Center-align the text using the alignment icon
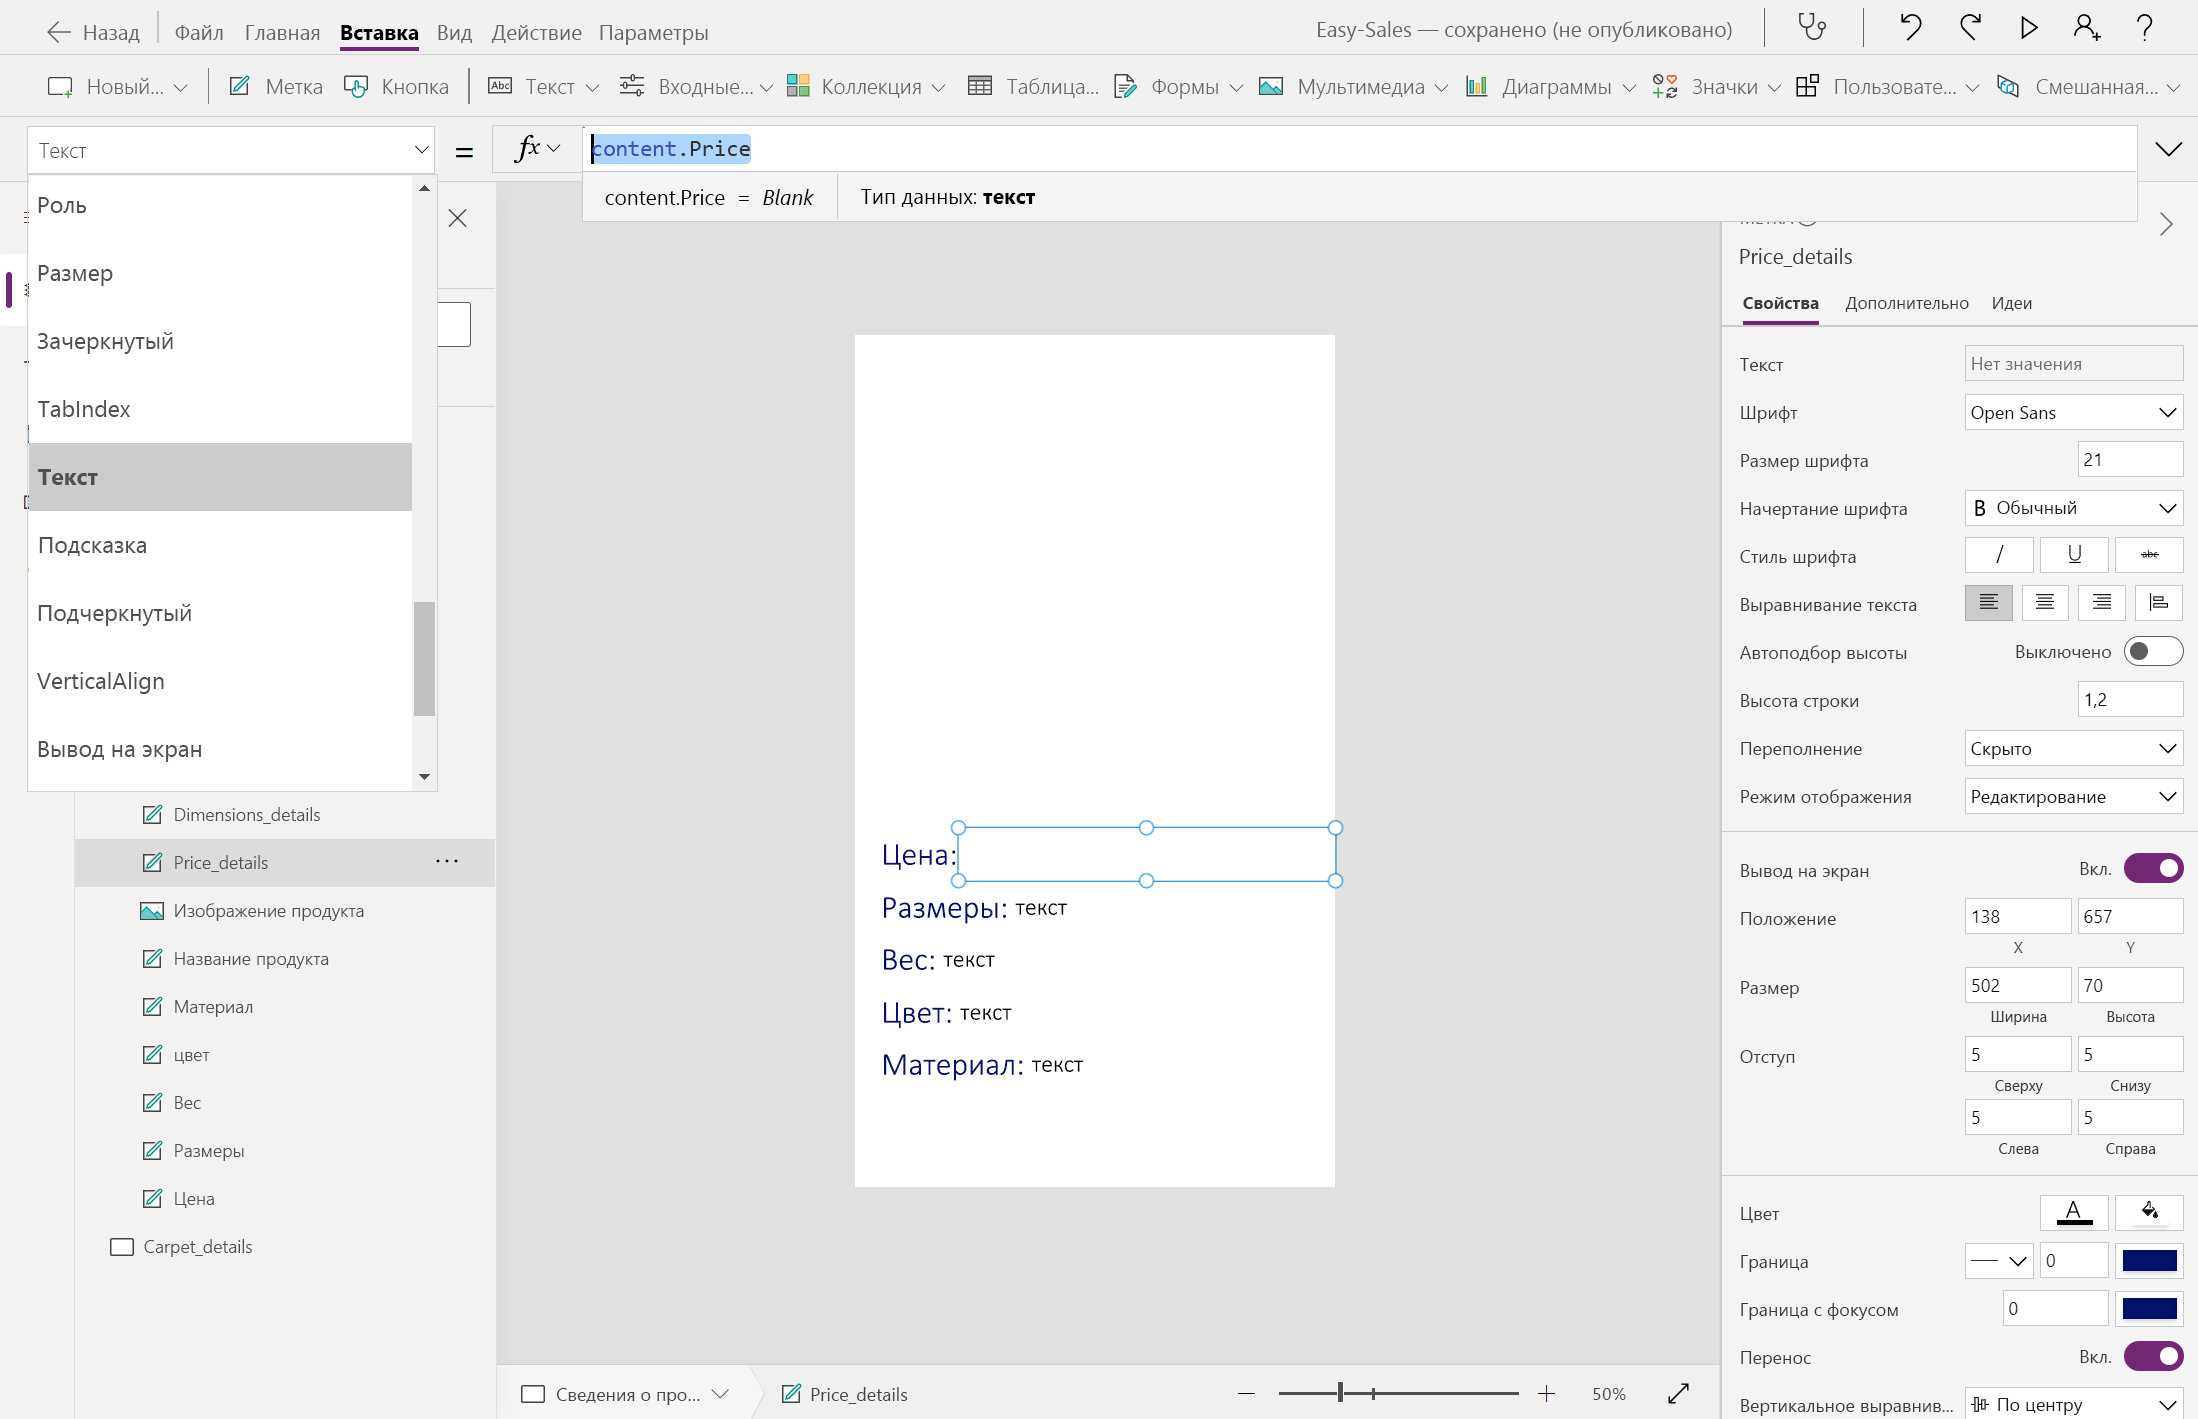The width and height of the screenshot is (2198, 1419). [2045, 603]
